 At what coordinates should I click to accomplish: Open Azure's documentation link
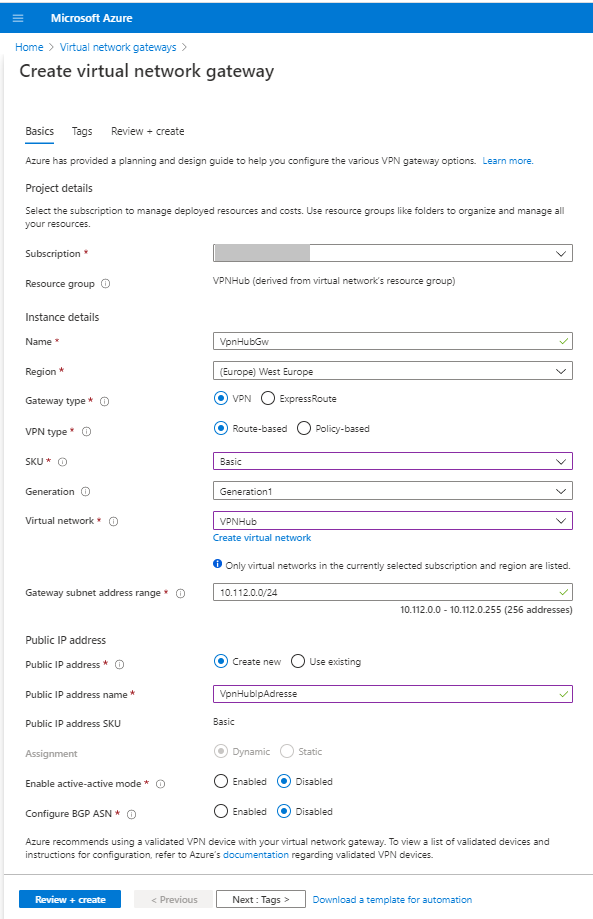coord(255,855)
